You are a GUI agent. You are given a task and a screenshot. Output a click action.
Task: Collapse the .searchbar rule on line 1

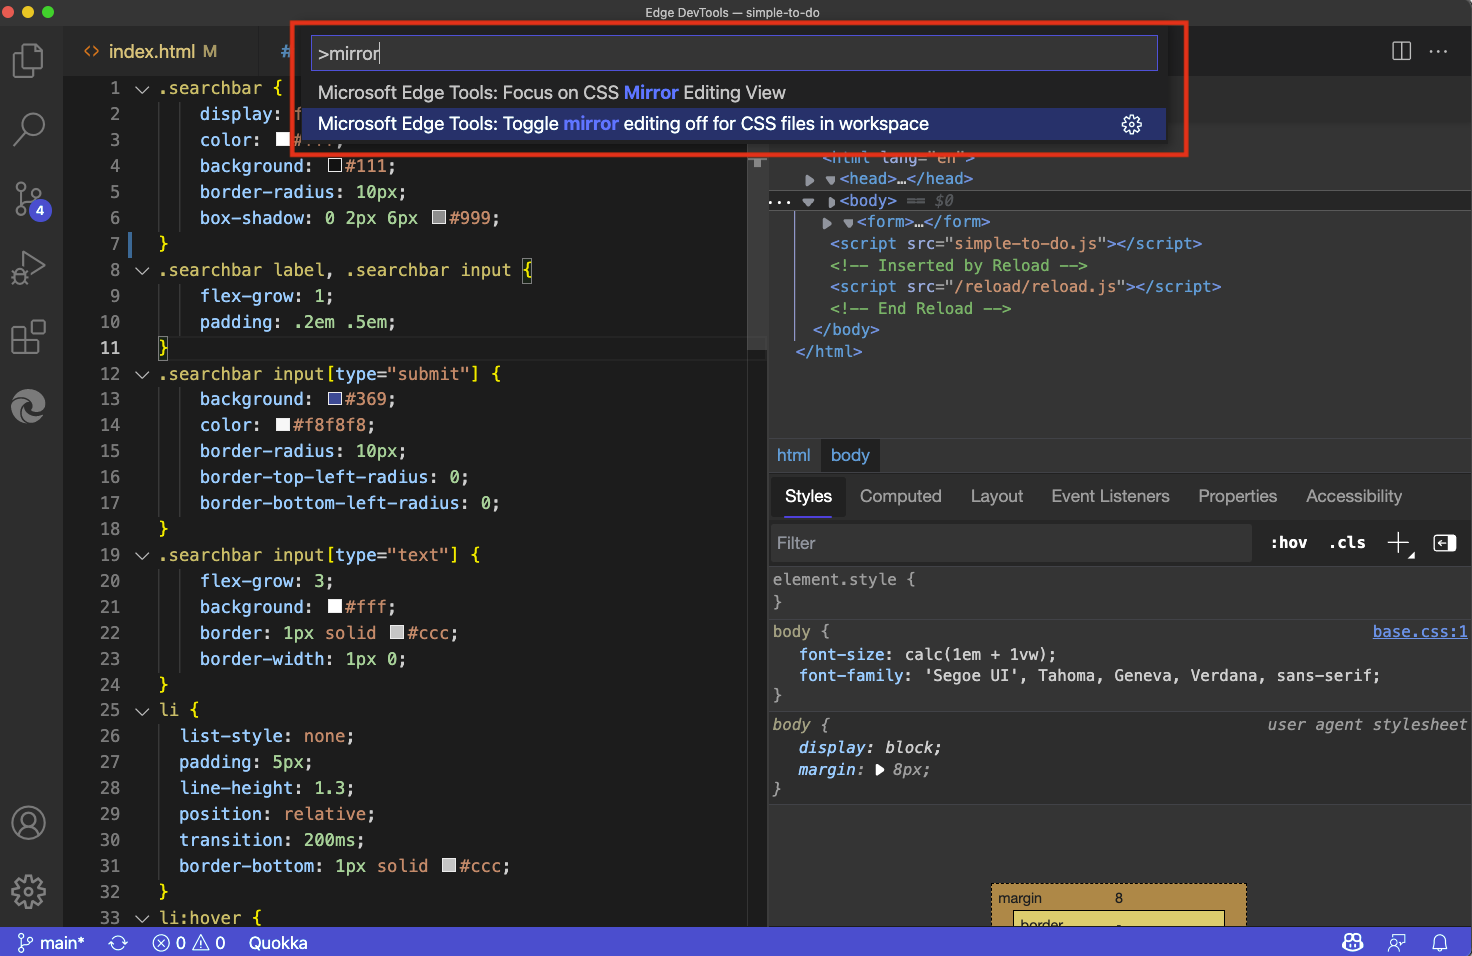coord(141,88)
